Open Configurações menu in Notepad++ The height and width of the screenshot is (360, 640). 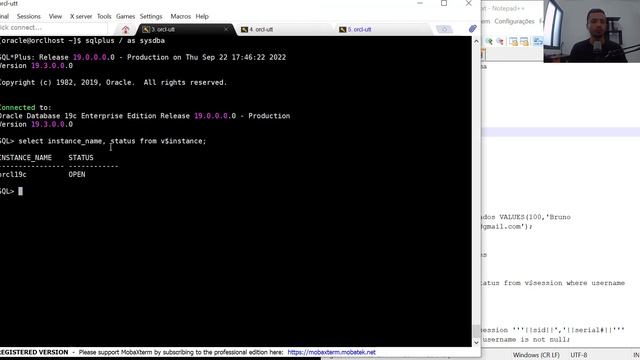[514, 21]
